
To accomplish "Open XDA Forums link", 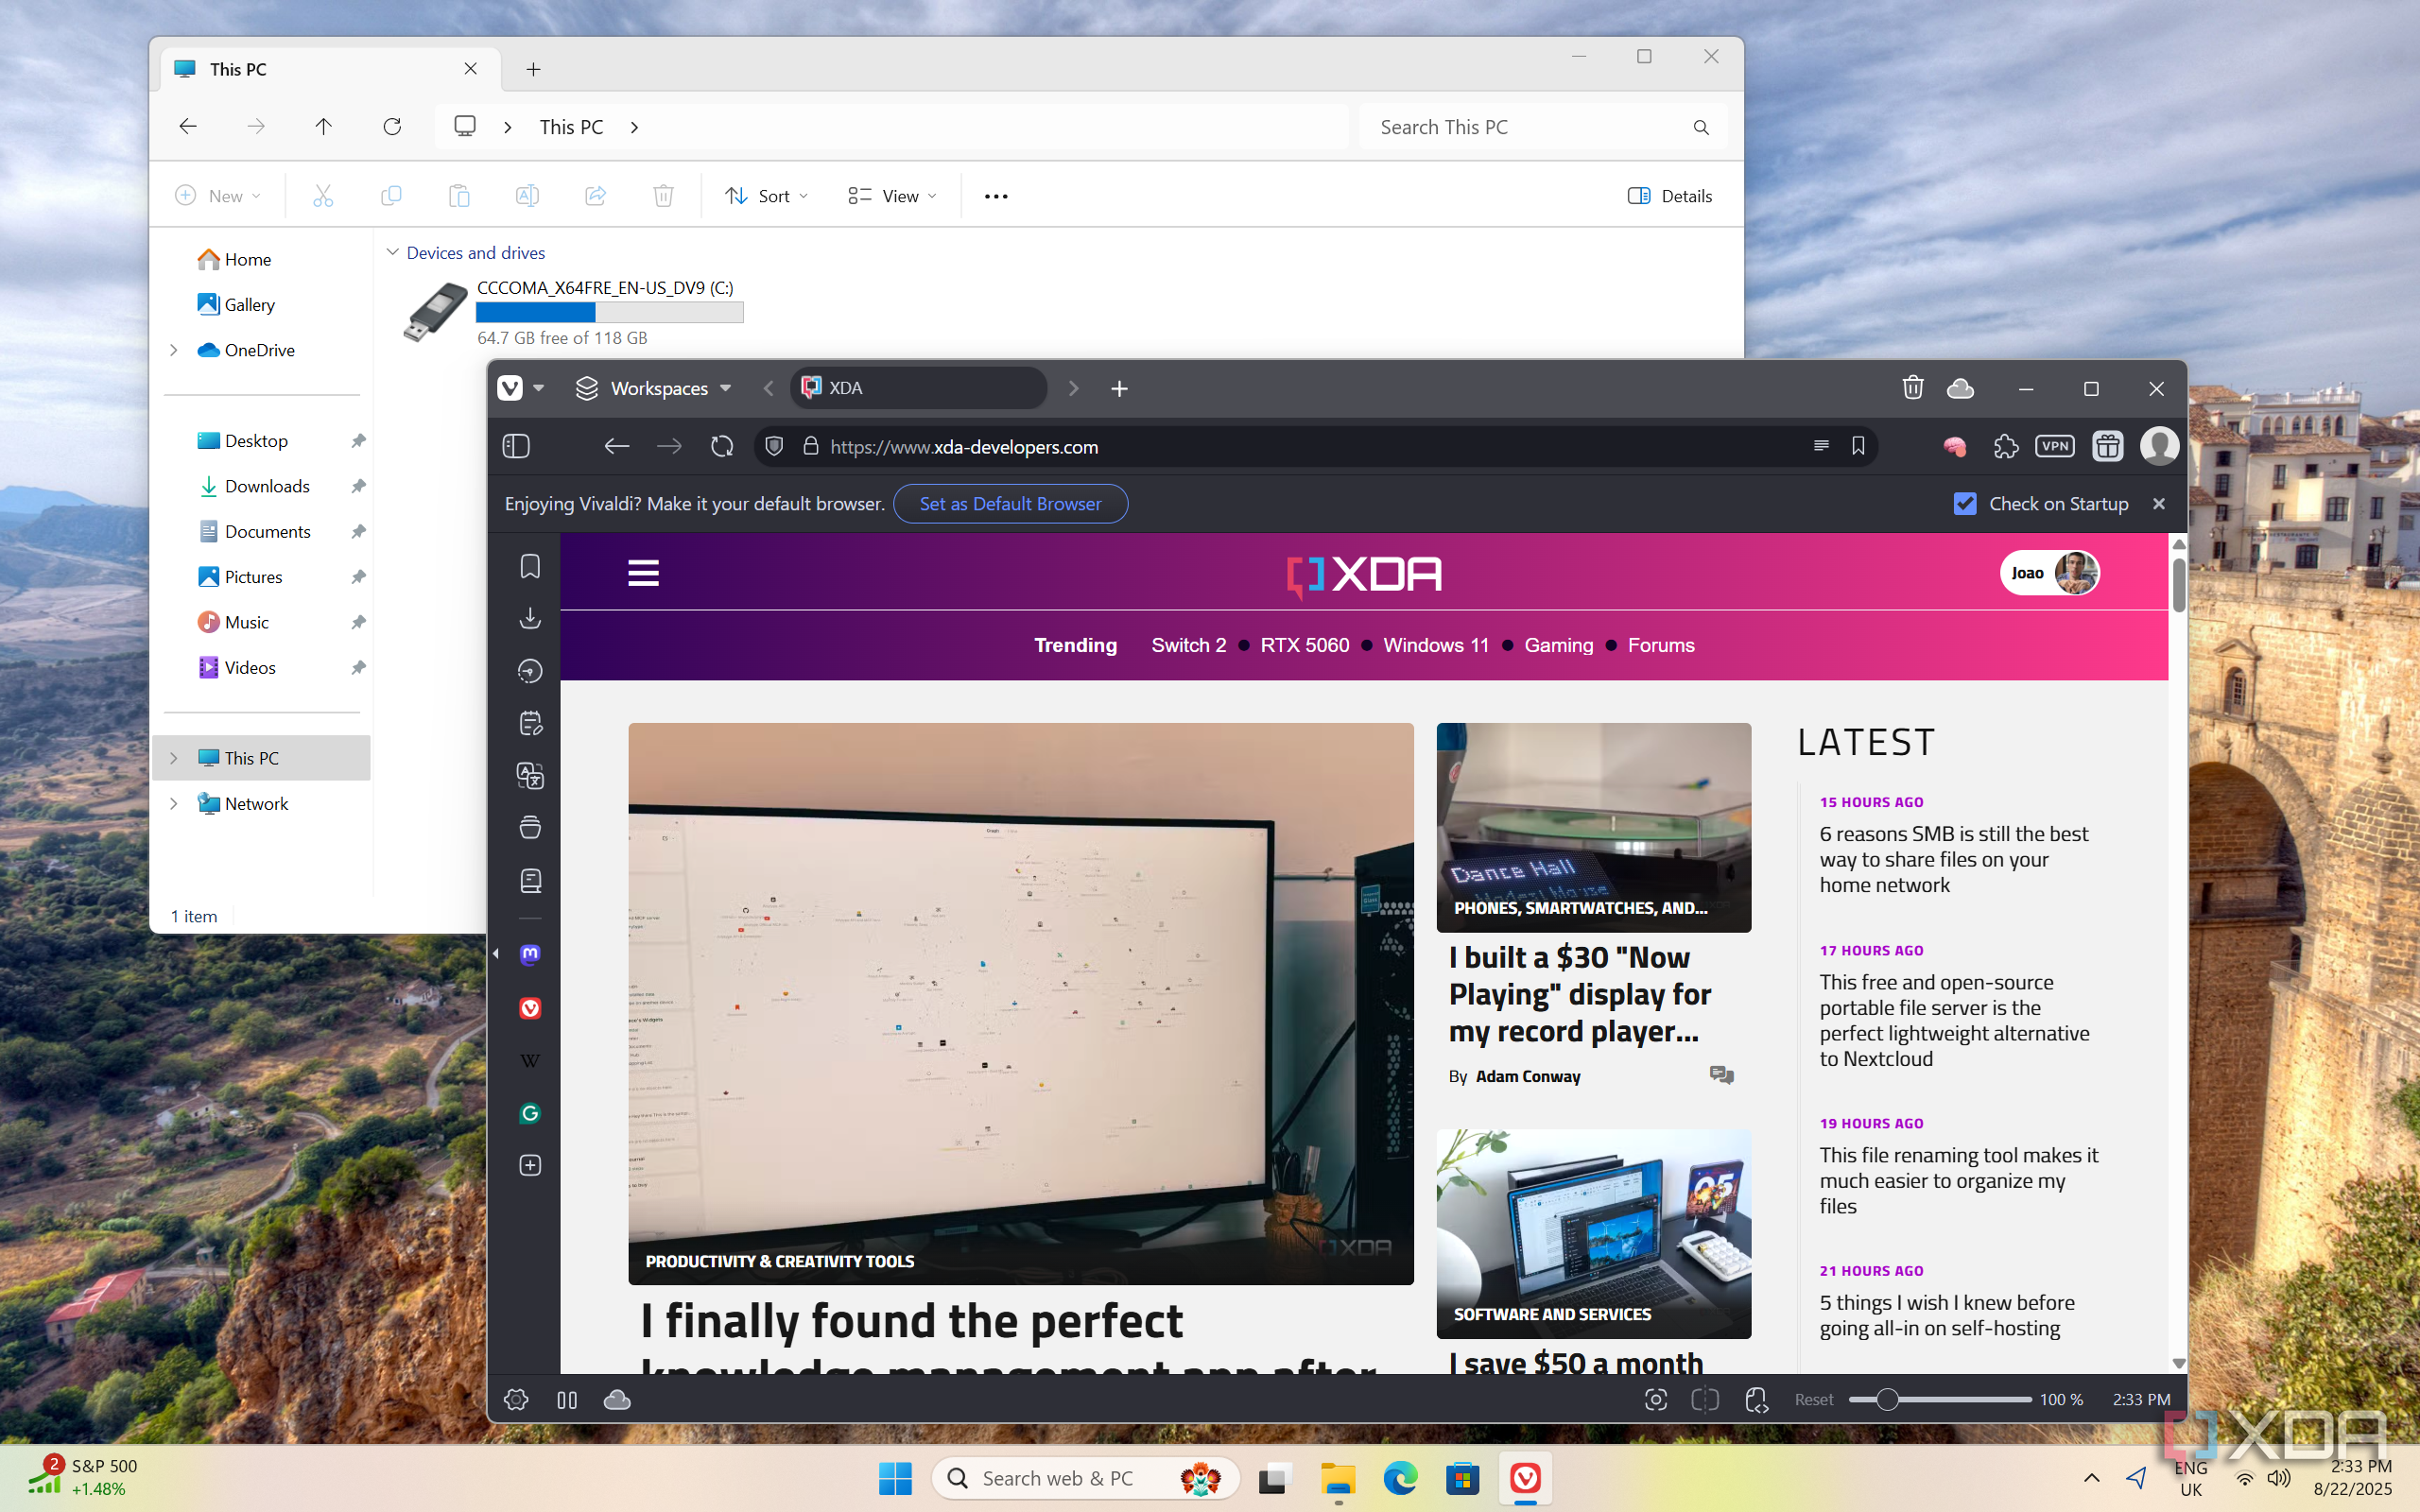I will pyautogui.click(x=1661, y=645).
